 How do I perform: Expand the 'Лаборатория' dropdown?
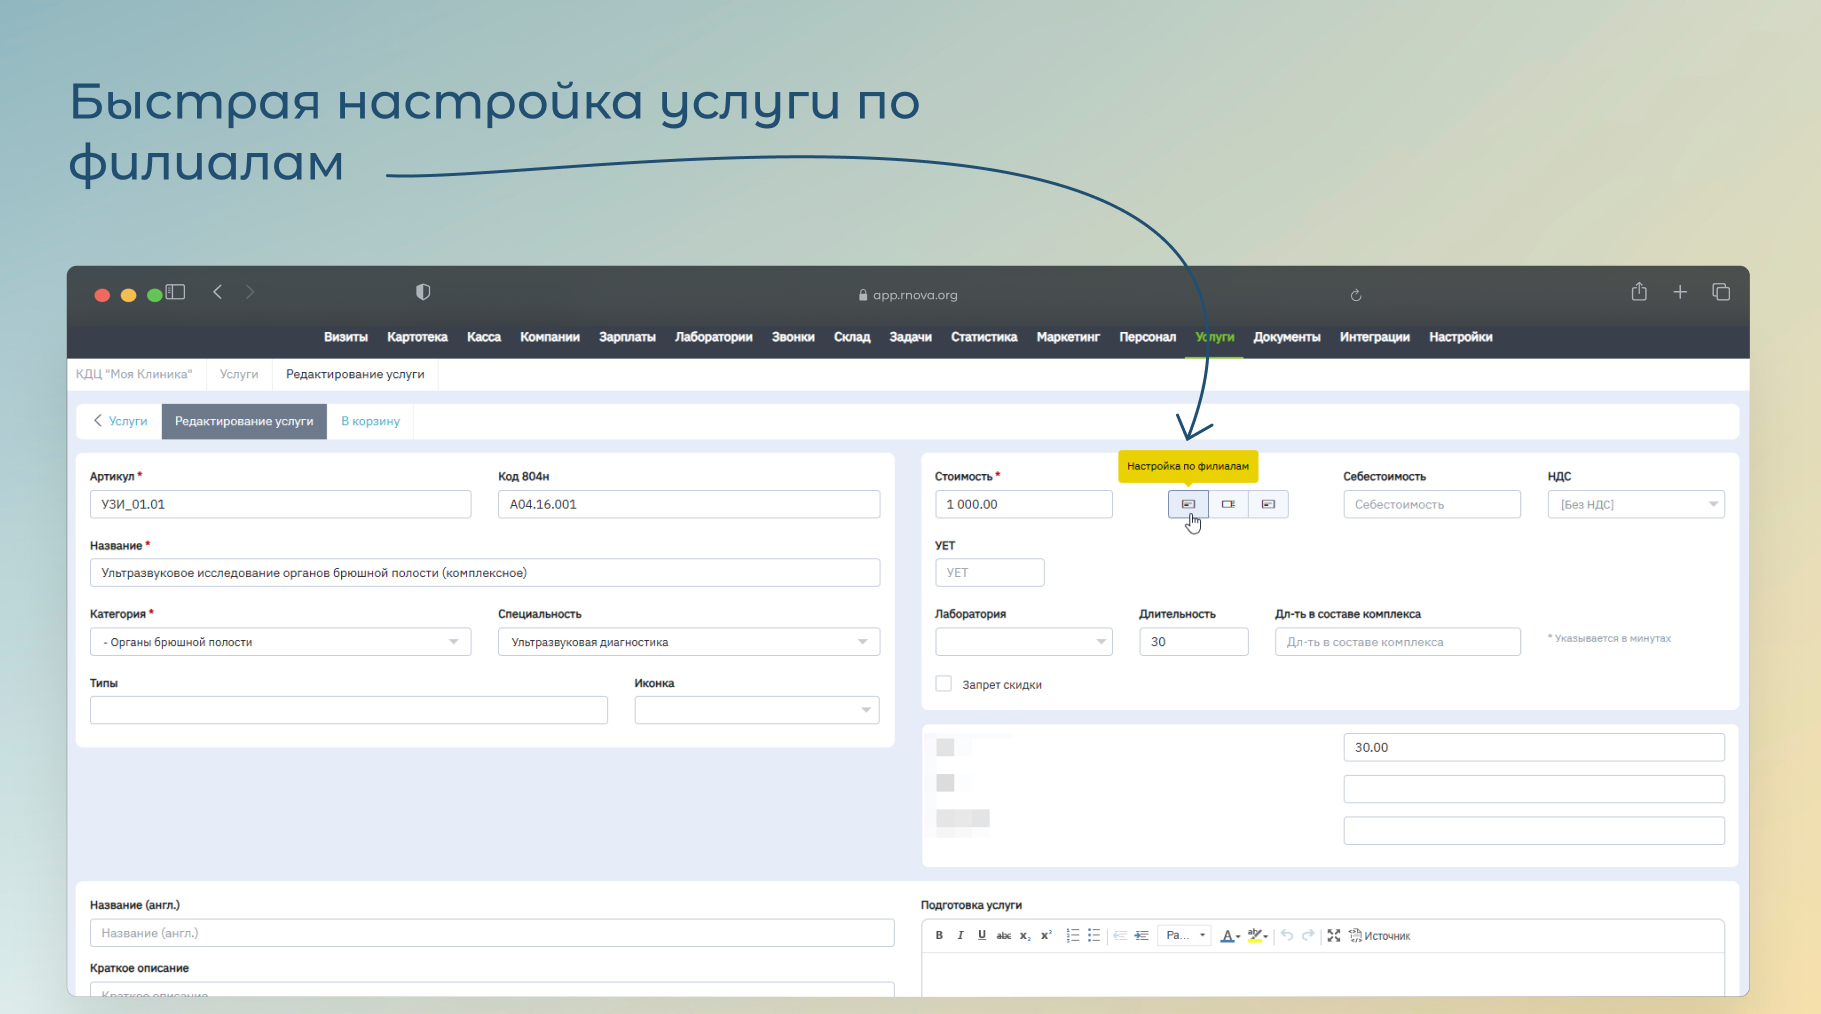tap(1023, 642)
